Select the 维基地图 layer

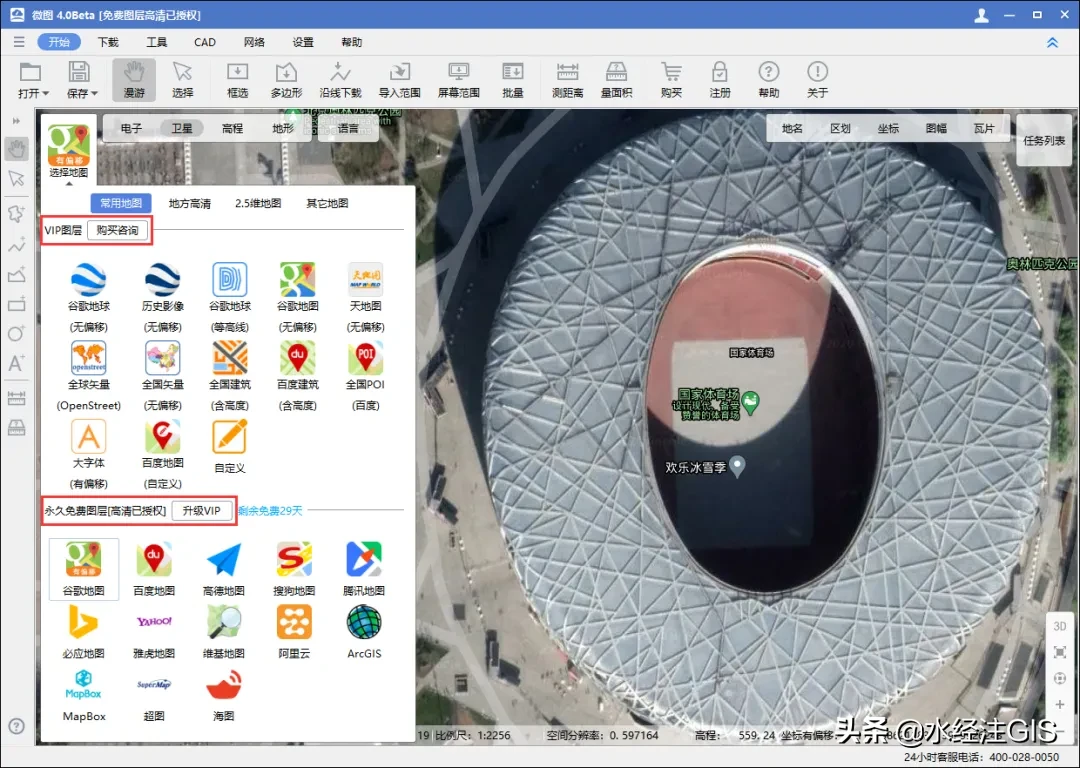click(224, 632)
